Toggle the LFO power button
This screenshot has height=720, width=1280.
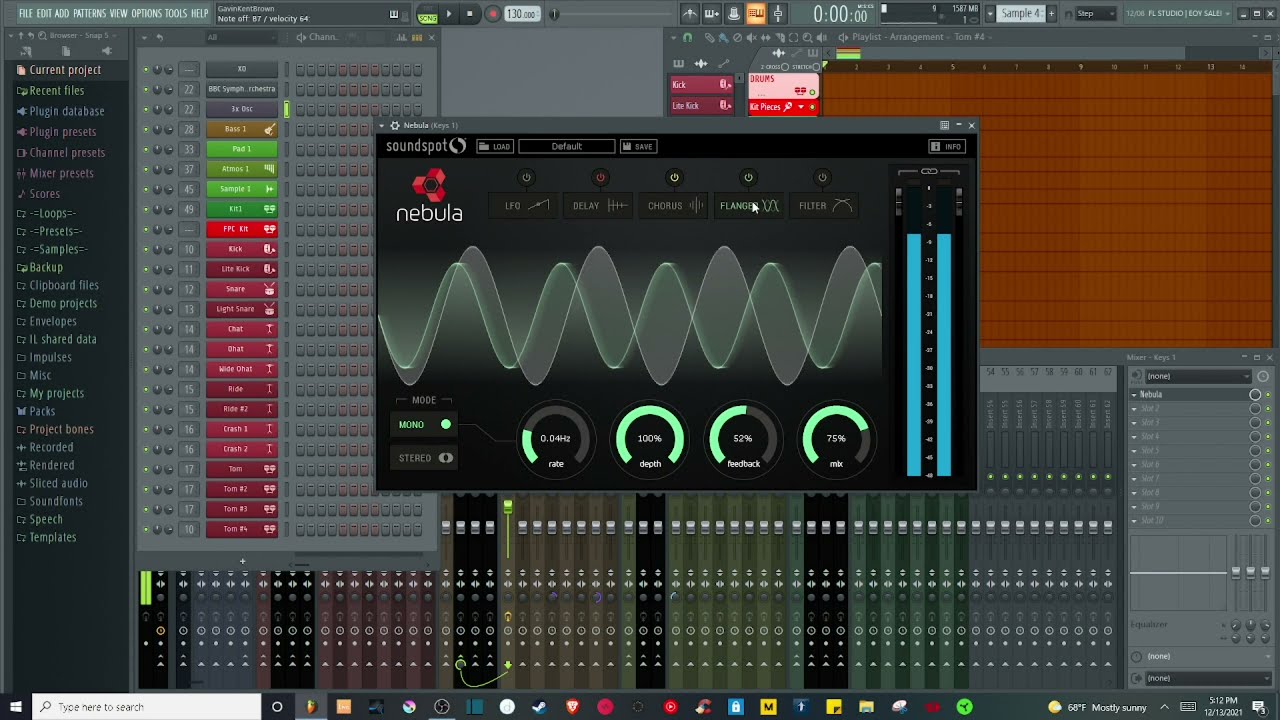pos(526,178)
